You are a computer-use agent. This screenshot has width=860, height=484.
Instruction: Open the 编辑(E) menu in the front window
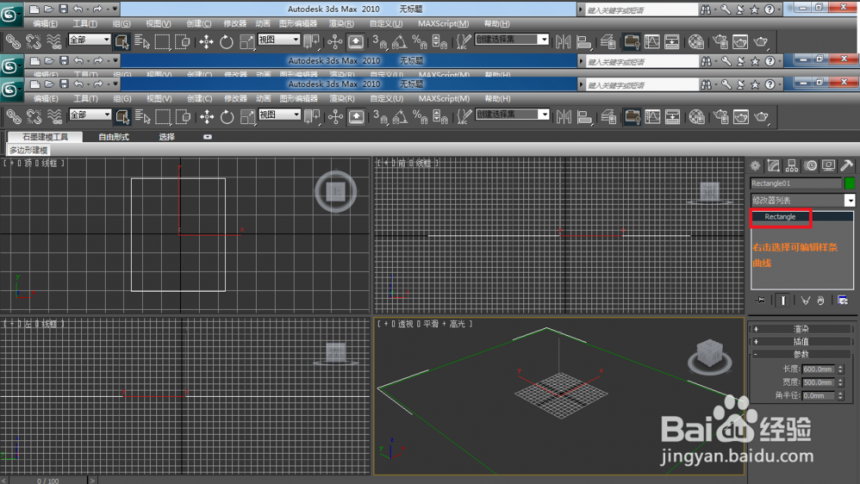click(x=45, y=99)
